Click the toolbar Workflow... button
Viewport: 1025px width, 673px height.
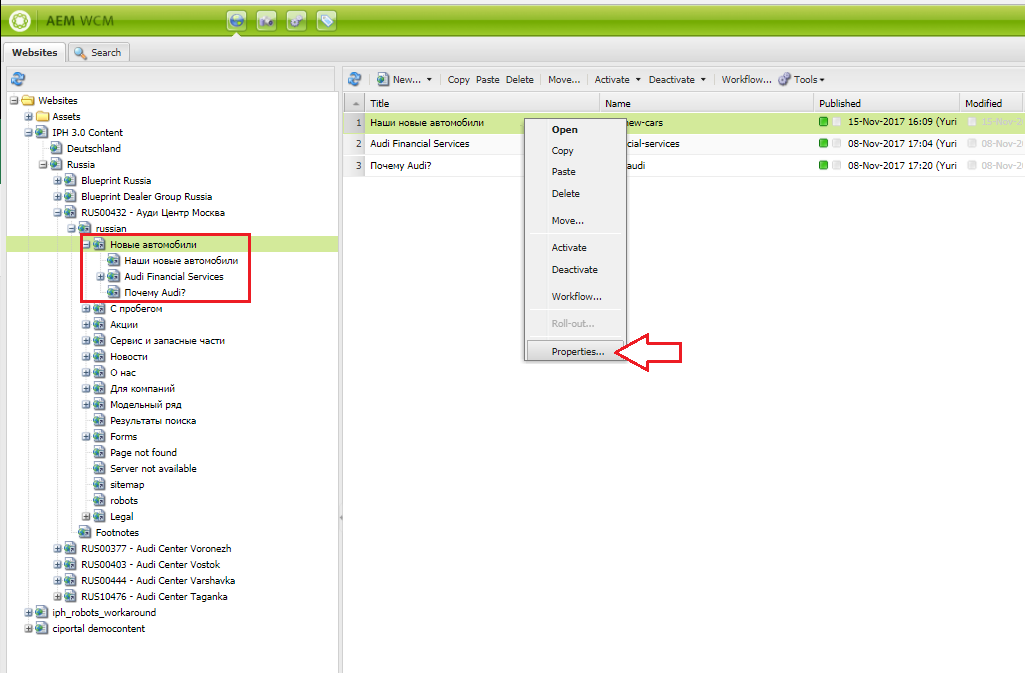pos(747,80)
